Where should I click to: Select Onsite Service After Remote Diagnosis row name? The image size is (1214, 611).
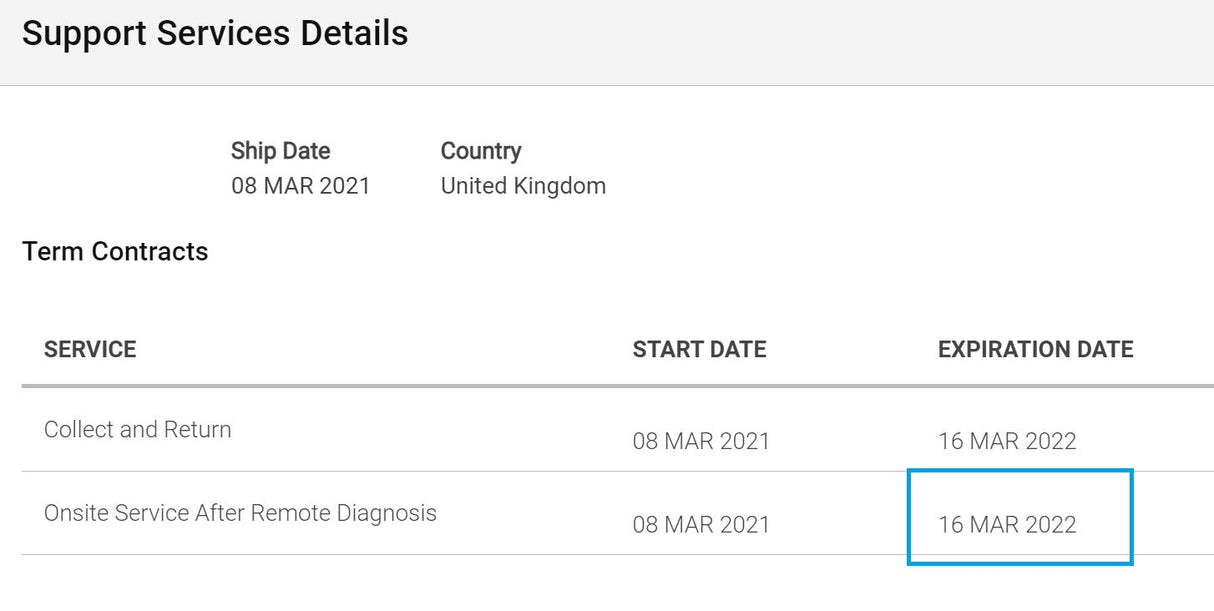(x=240, y=513)
